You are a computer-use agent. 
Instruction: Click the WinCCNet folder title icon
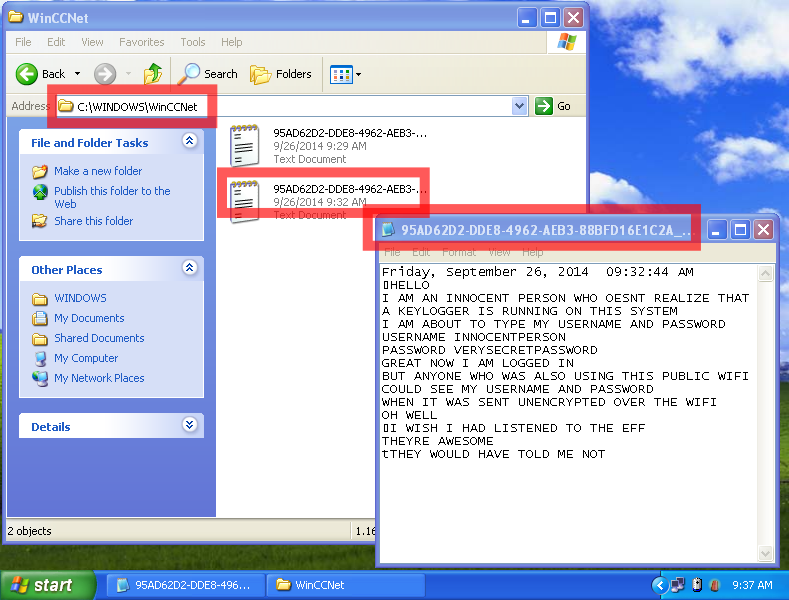pyautogui.click(x=16, y=18)
